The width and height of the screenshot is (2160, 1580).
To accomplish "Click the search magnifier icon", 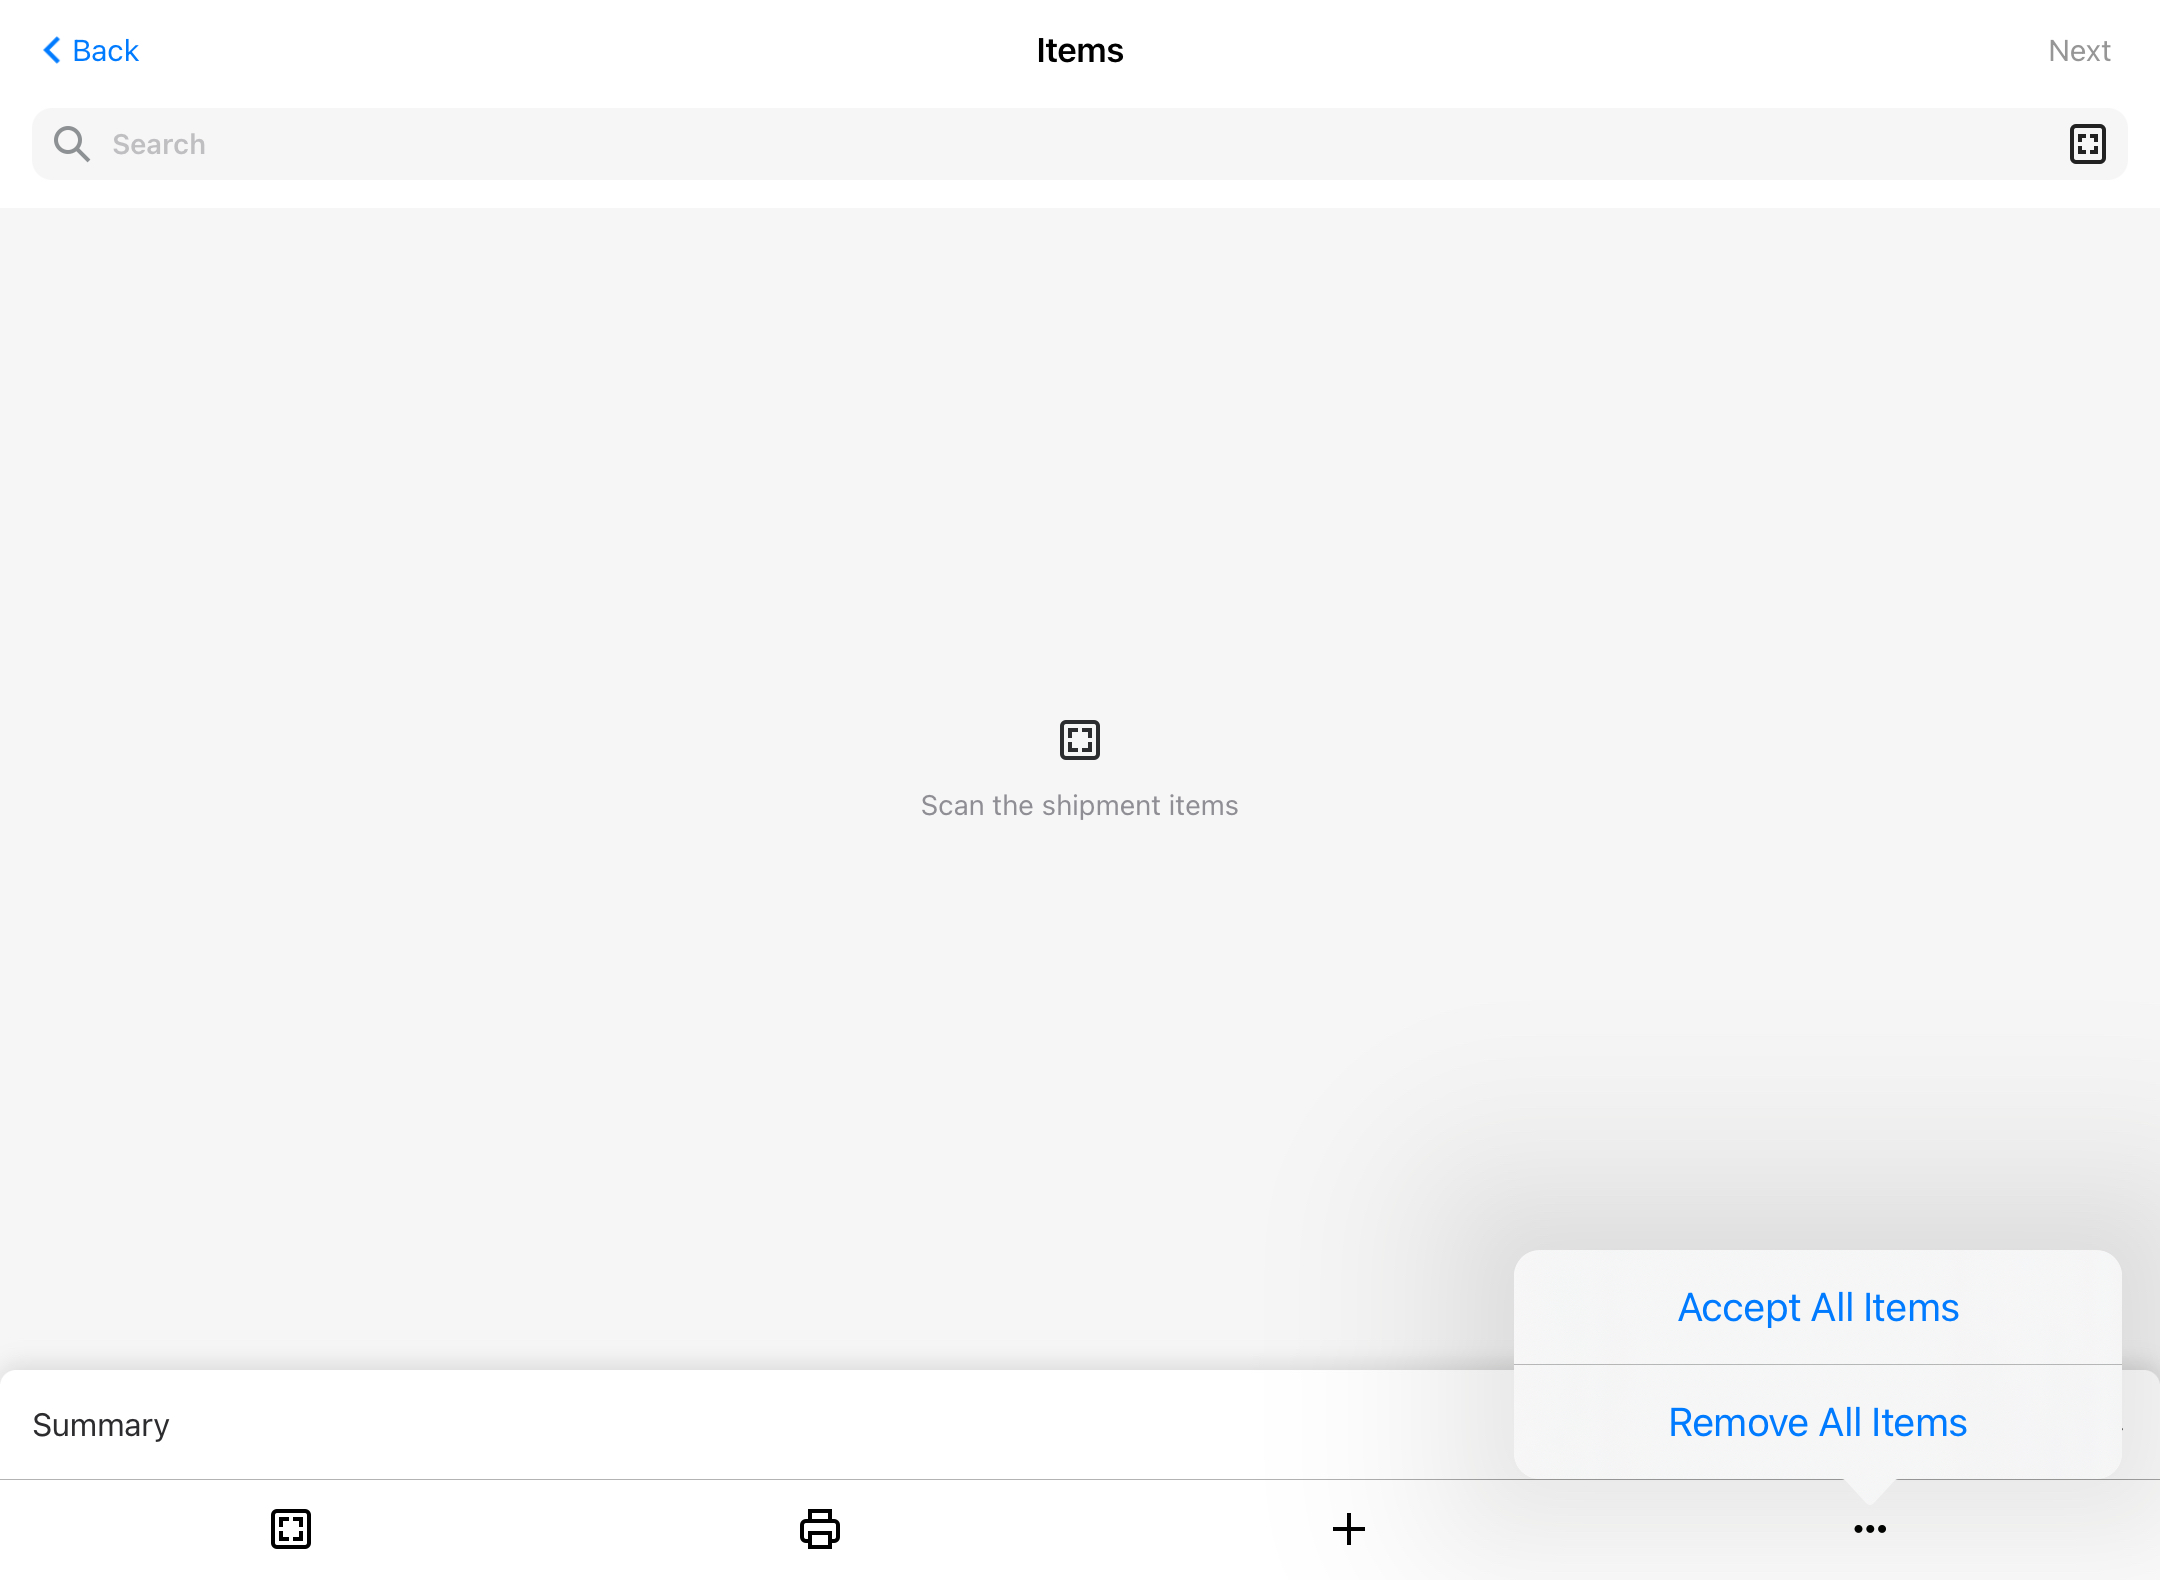I will pos(72,144).
